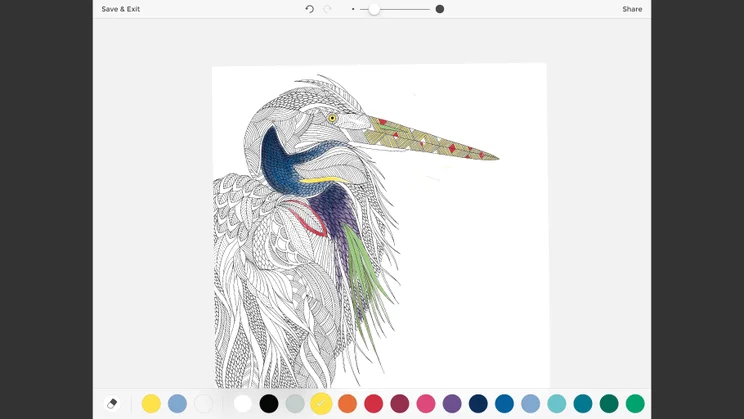Image resolution: width=744 pixels, height=419 pixels.
Task: Set brush to largest size dot
Action: (440, 9)
